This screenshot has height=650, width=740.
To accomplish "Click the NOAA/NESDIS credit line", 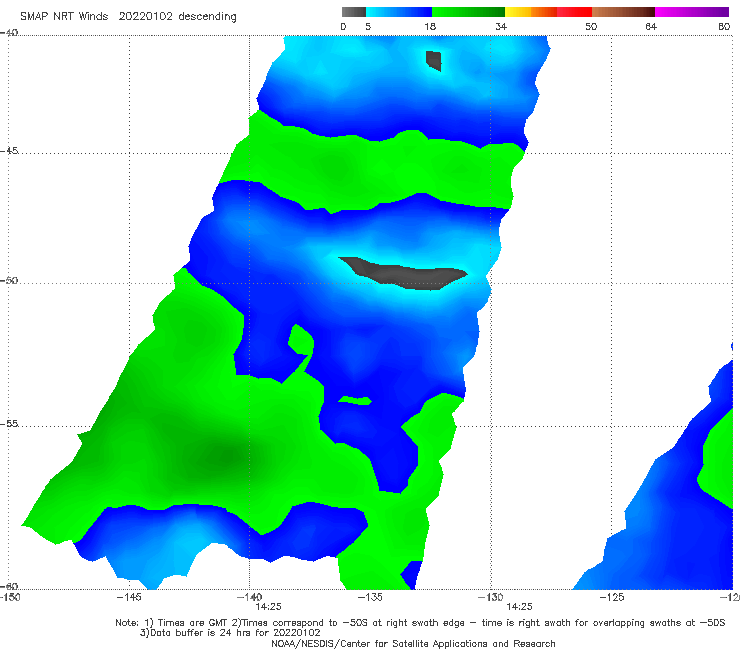I will (x=413, y=643).
